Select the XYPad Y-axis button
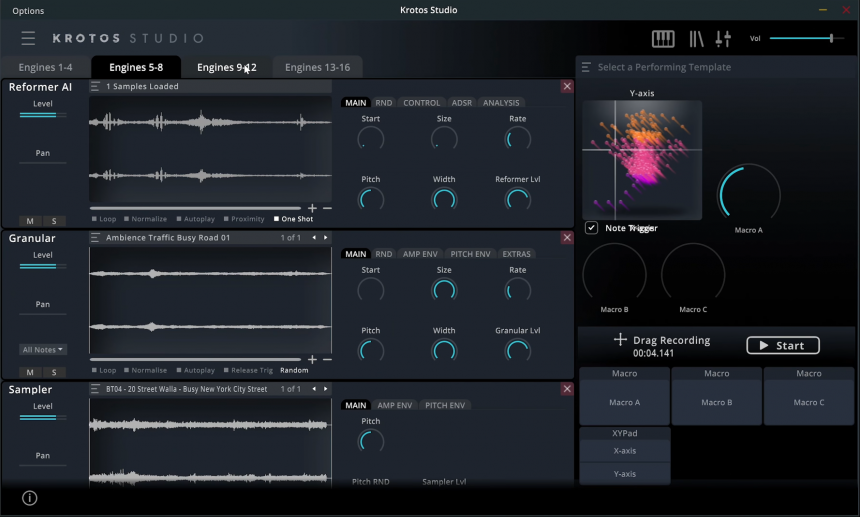This screenshot has height=517, width=860. point(625,474)
